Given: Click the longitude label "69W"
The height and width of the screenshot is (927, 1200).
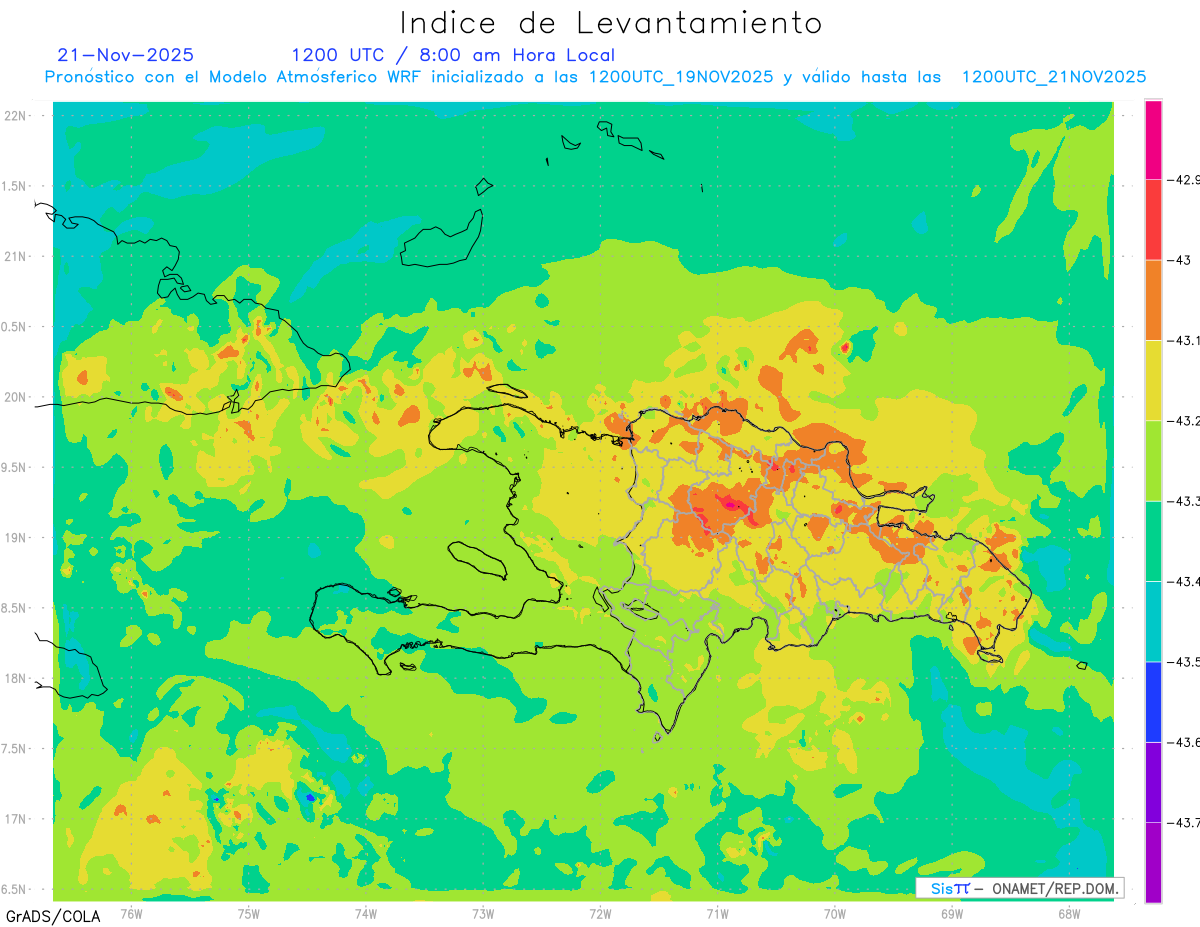Looking at the screenshot, I should (x=951, y=912).
